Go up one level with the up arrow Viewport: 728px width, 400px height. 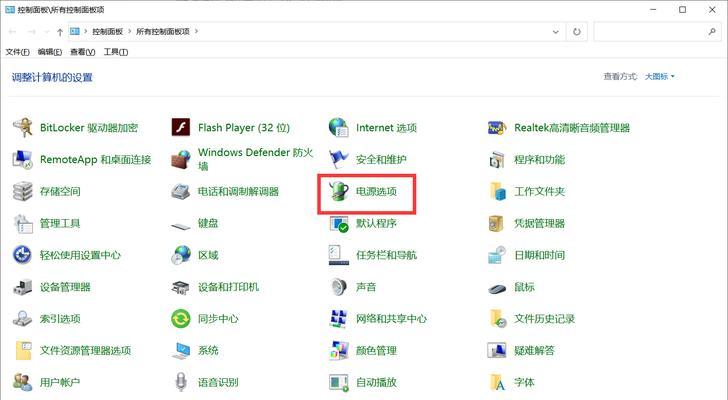pyautogui.click(x=59, y=32)
